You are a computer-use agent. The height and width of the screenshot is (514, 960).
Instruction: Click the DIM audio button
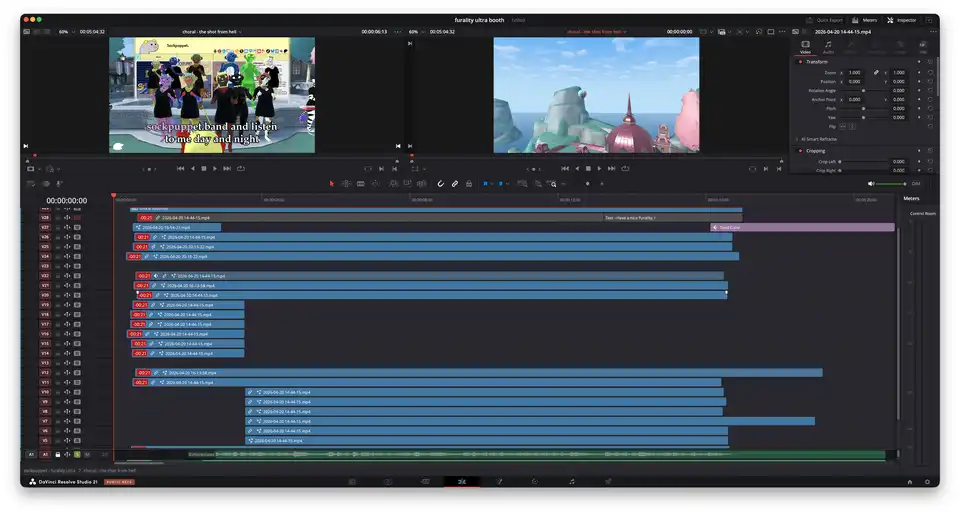(916, 184)
